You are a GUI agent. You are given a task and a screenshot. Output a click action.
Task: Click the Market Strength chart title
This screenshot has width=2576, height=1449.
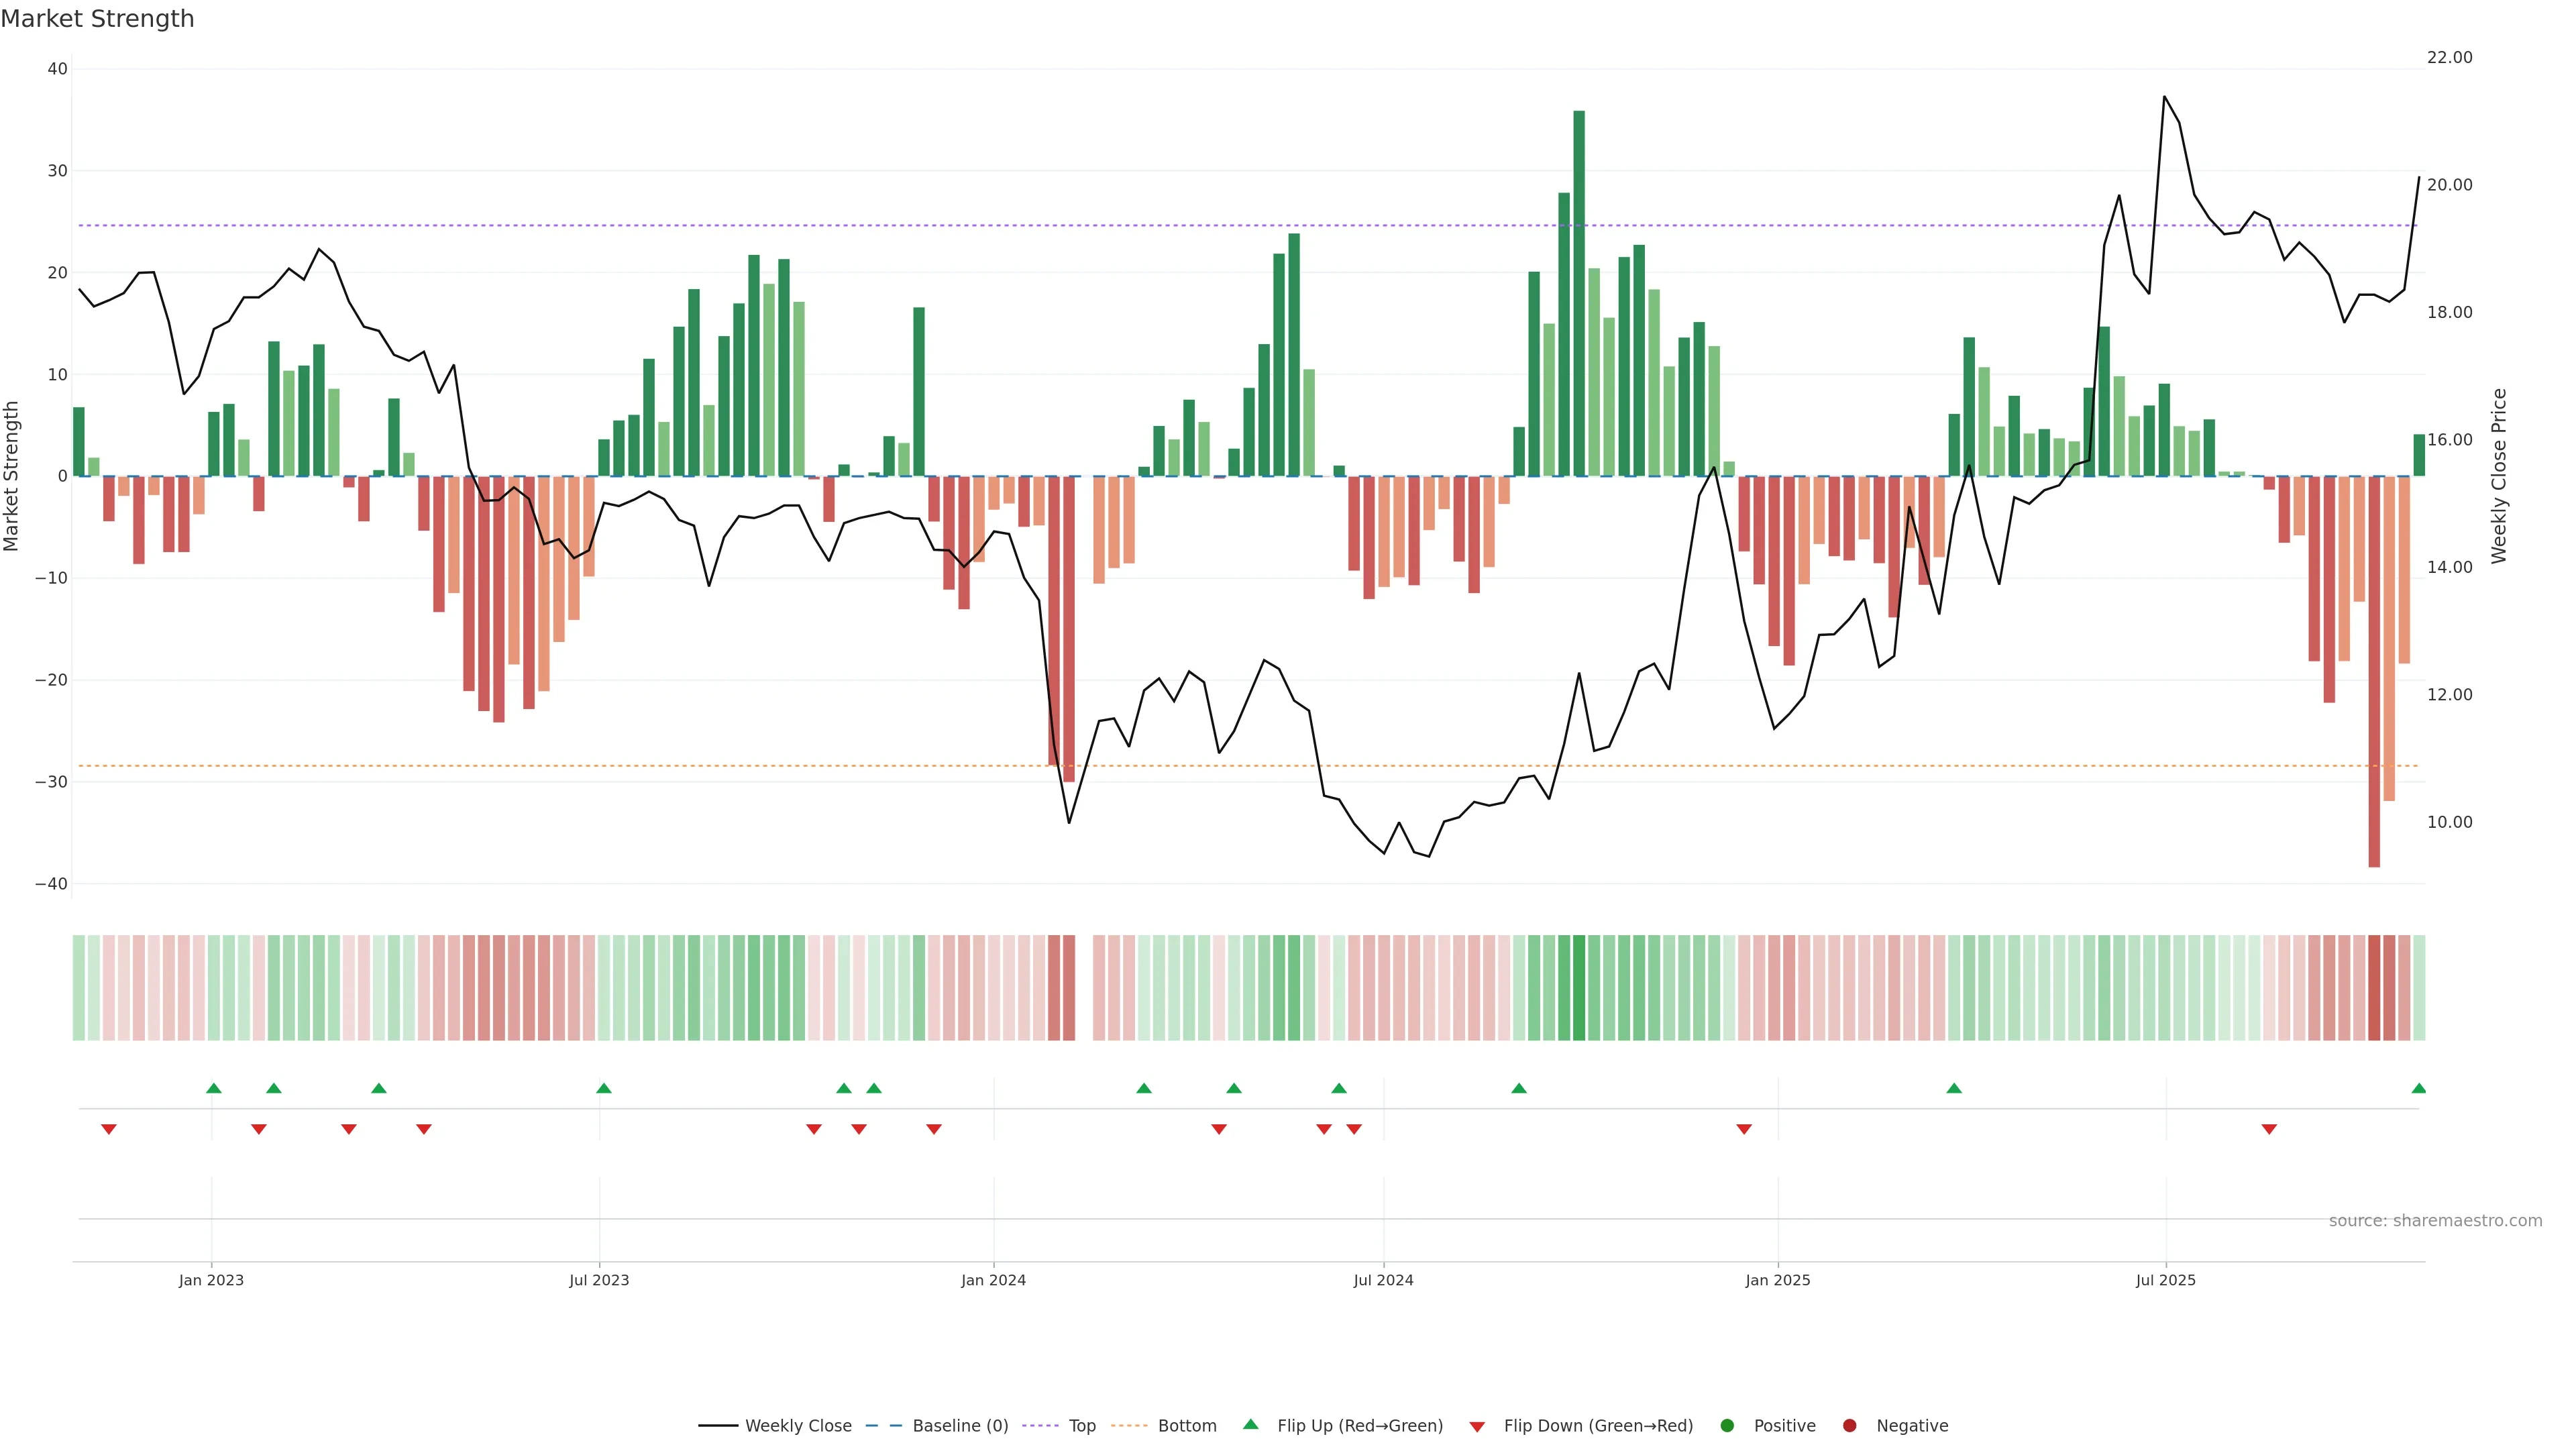coord(97,19)
